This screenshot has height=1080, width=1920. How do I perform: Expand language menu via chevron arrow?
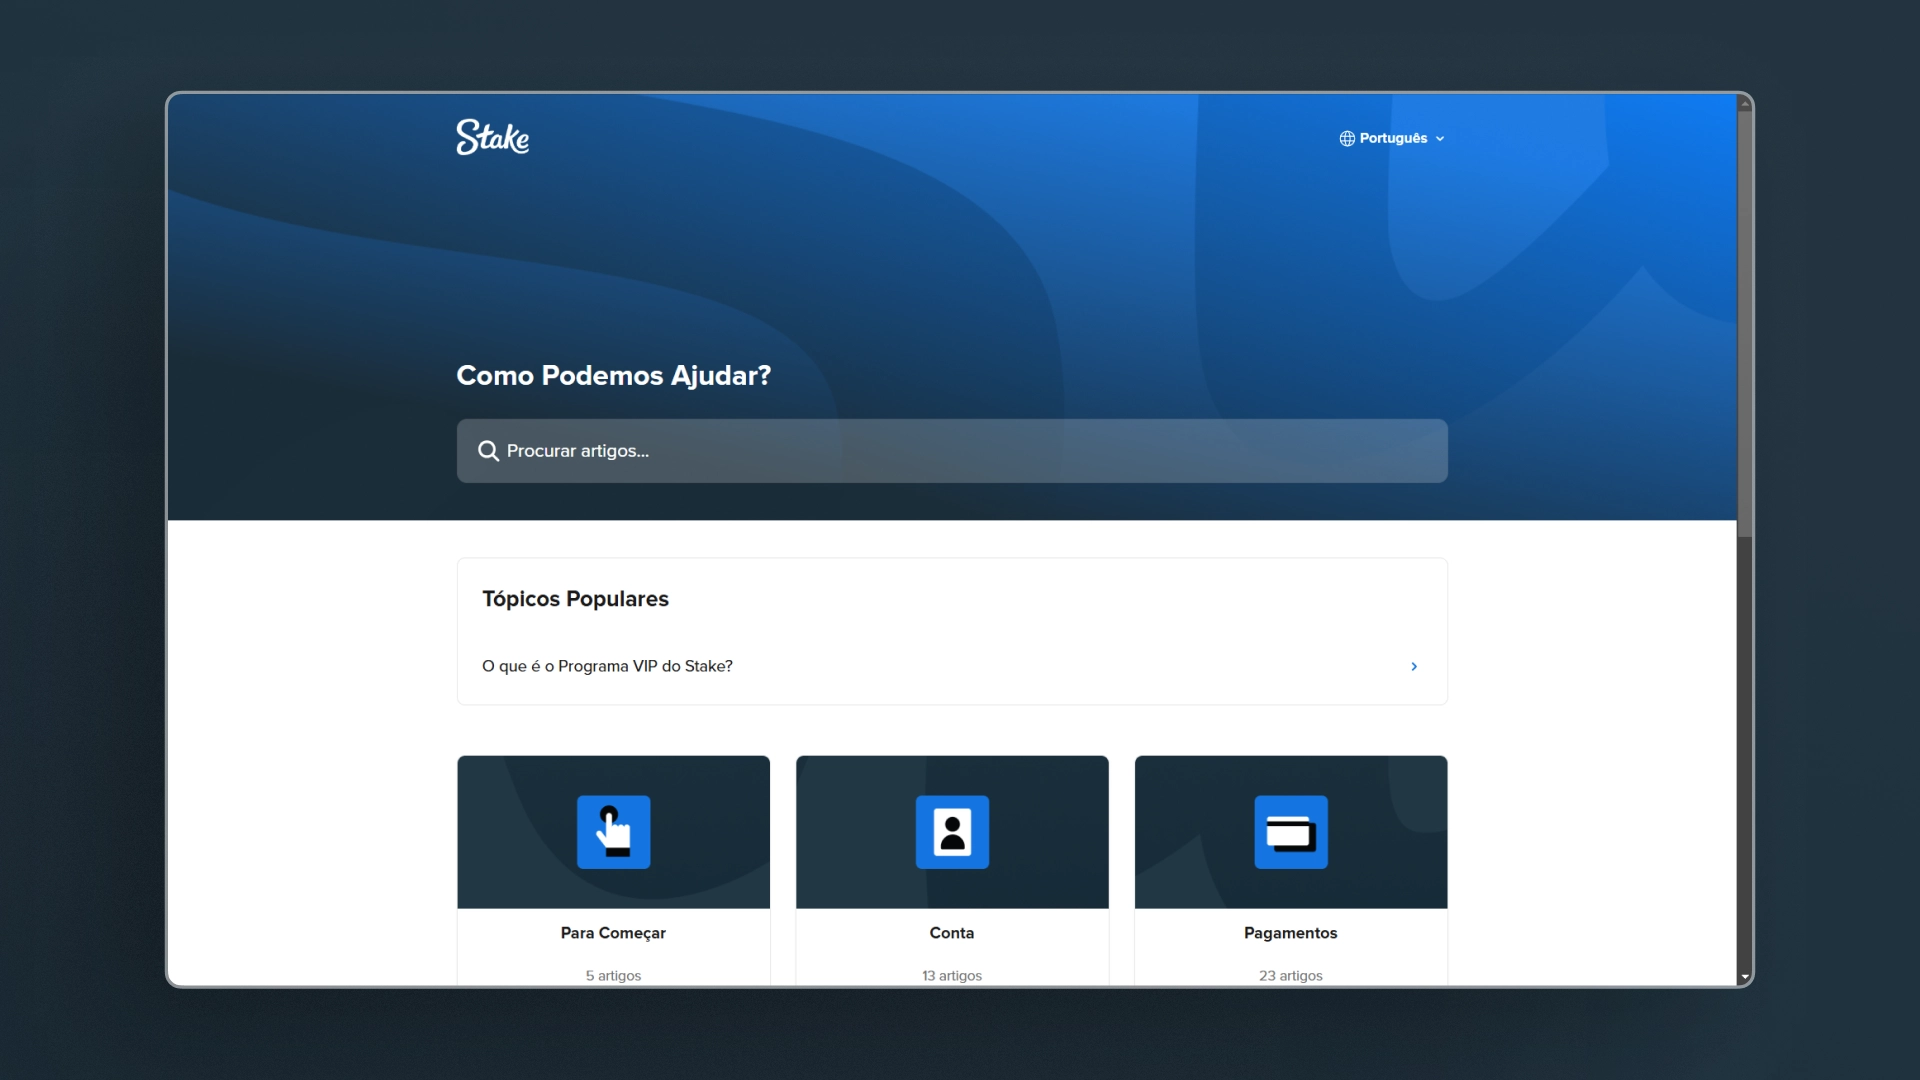1440,139
